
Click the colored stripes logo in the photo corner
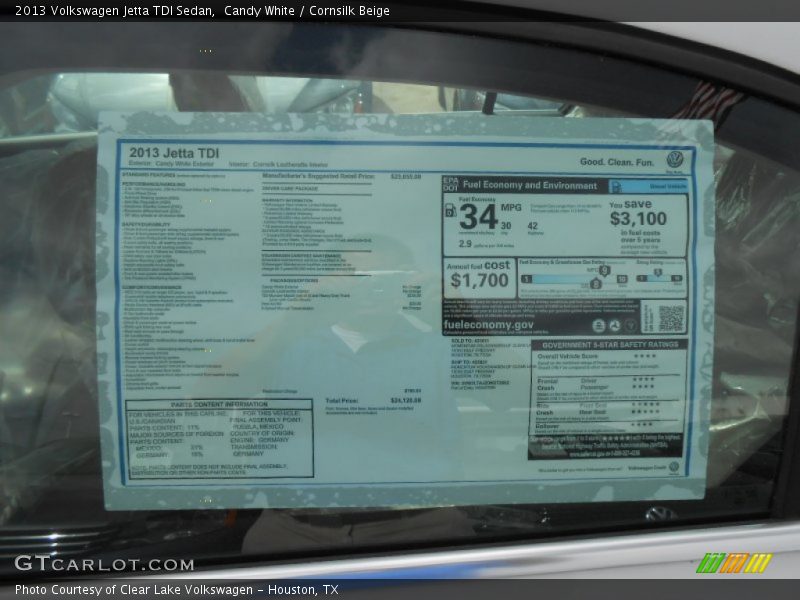coord(734,563)
